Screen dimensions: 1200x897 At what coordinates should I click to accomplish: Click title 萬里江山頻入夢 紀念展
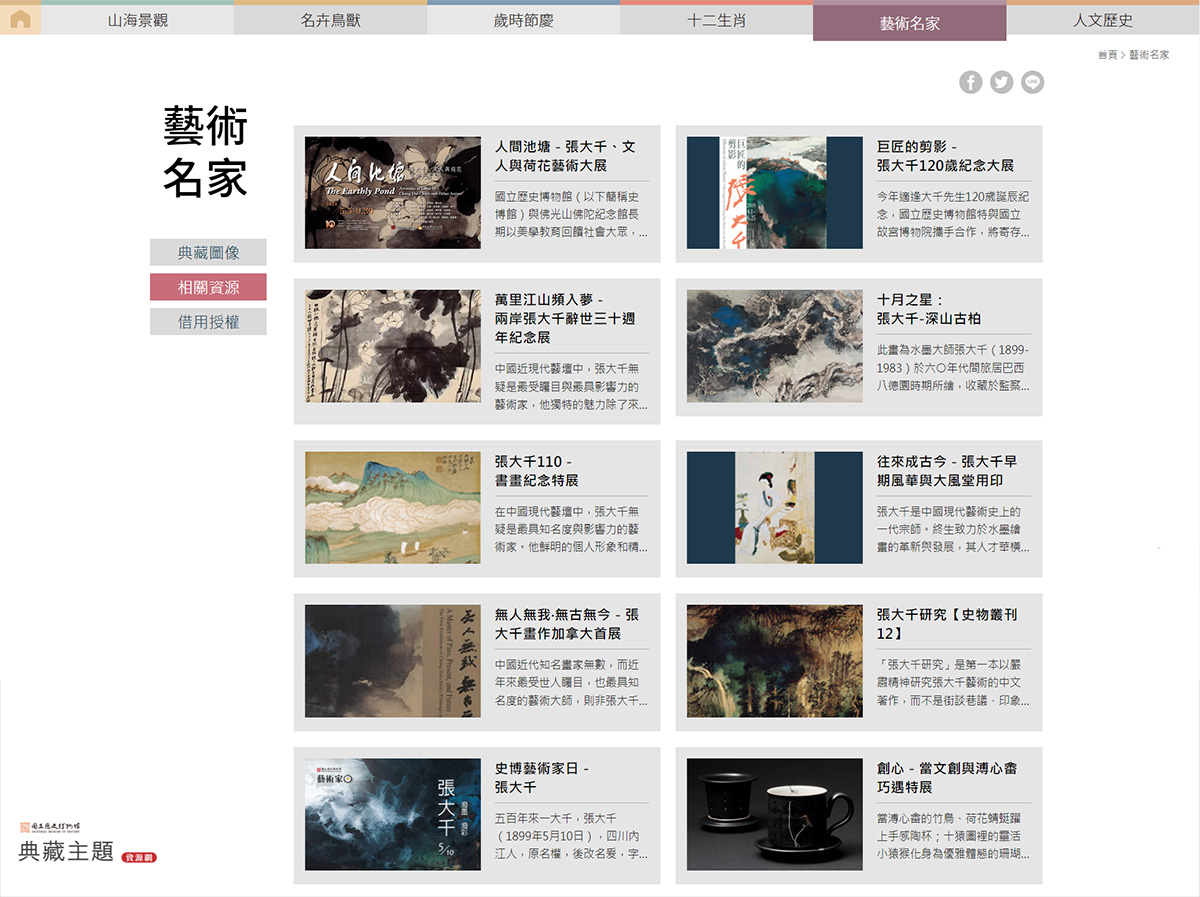(x=565, y=318)
